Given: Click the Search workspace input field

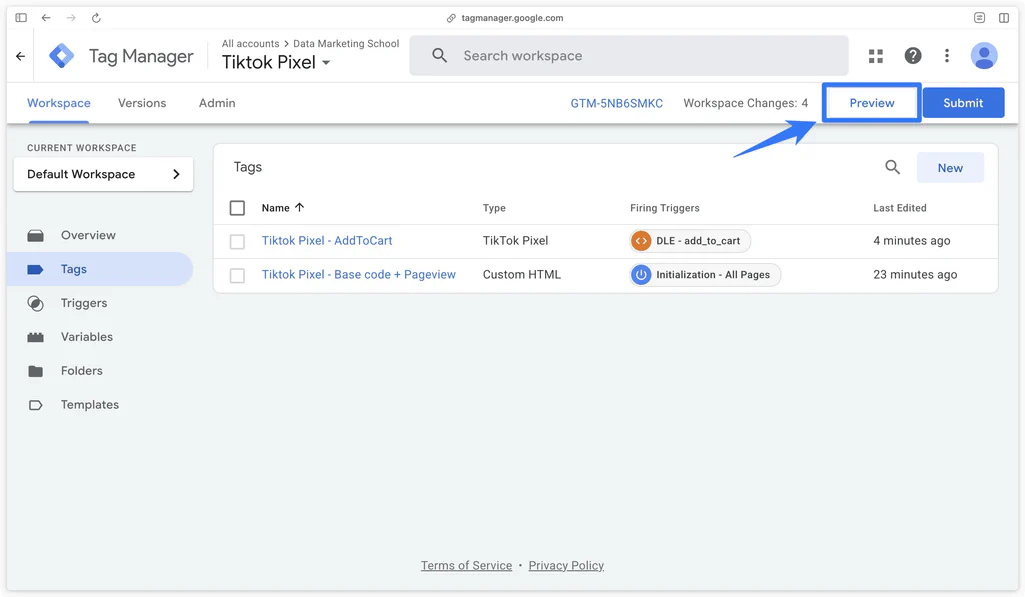Looking at the screenshot, I should pyautogui.click(x=629, y=56).
